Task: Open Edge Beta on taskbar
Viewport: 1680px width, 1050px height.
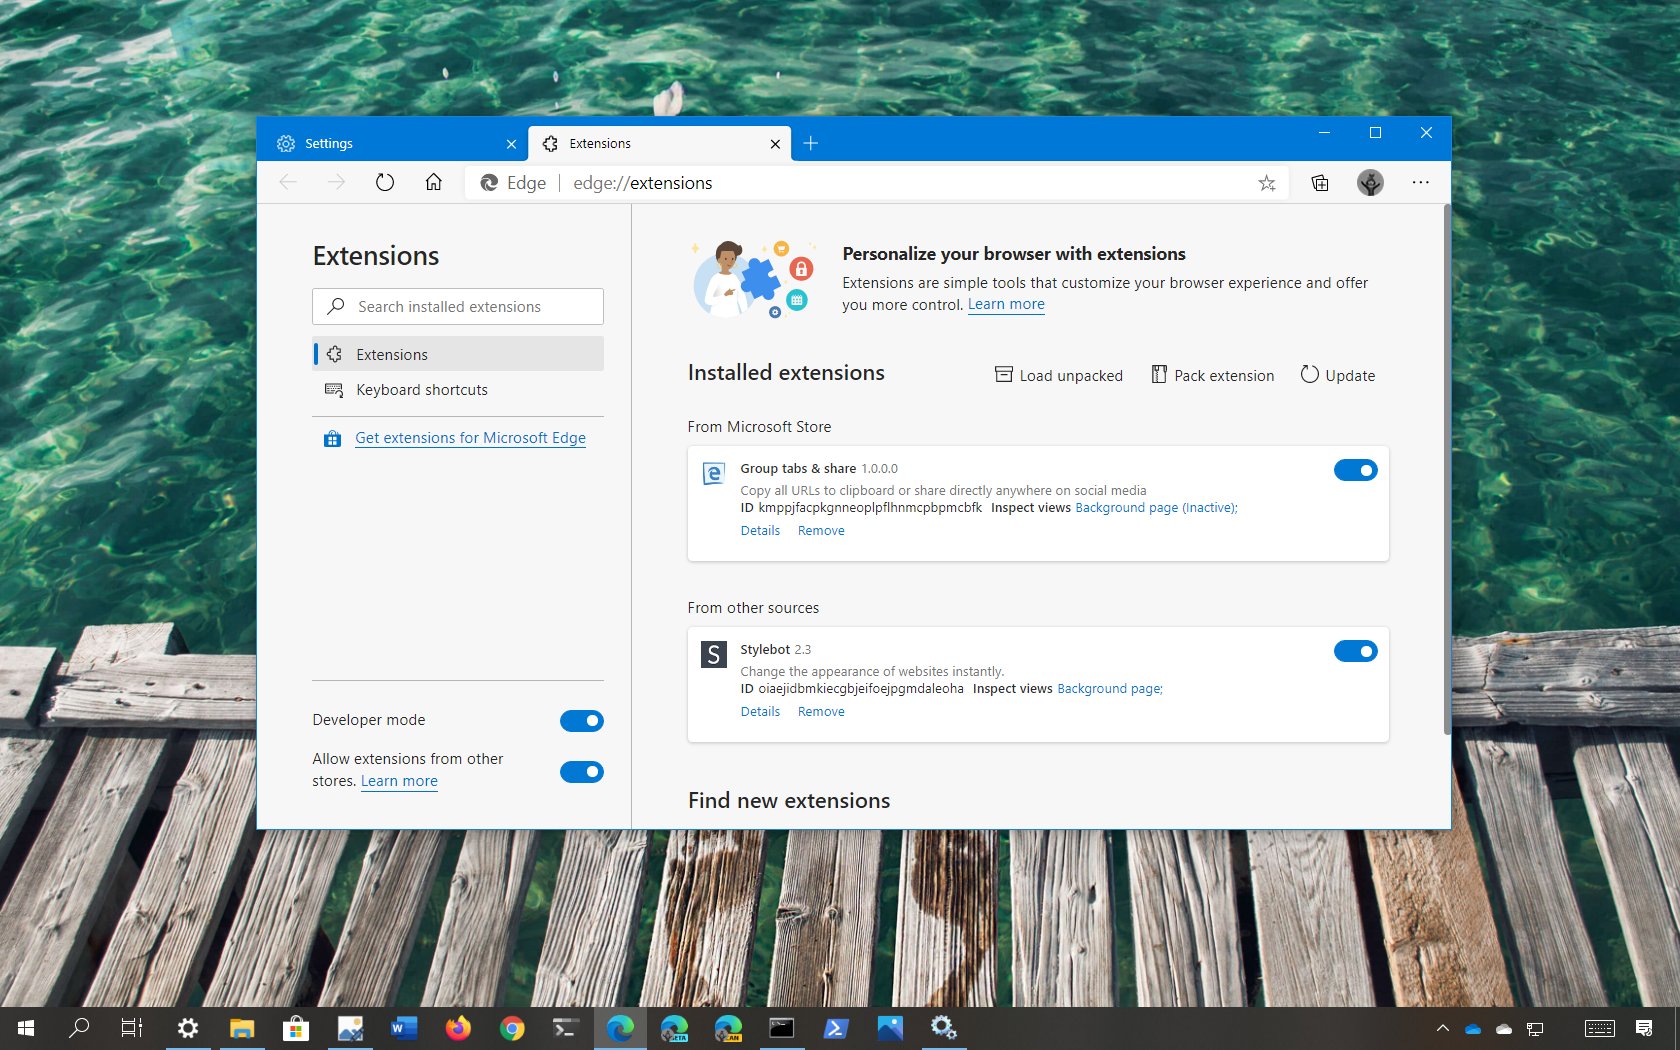Action: [674, 1028]
